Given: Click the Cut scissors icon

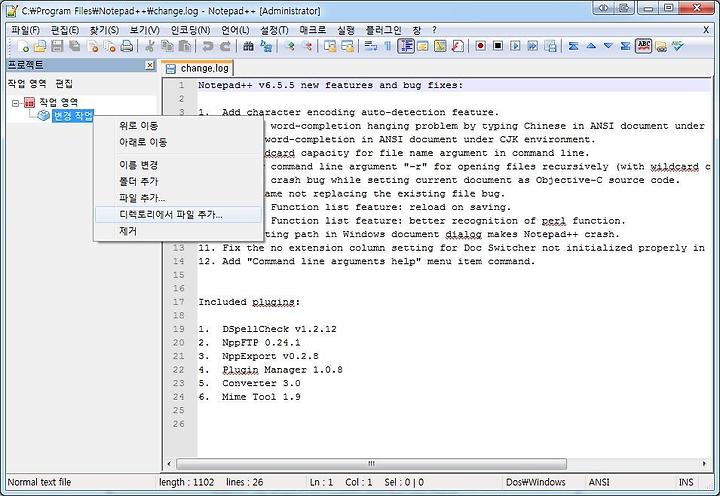Looking at the screenshot, I should [149, 46].
